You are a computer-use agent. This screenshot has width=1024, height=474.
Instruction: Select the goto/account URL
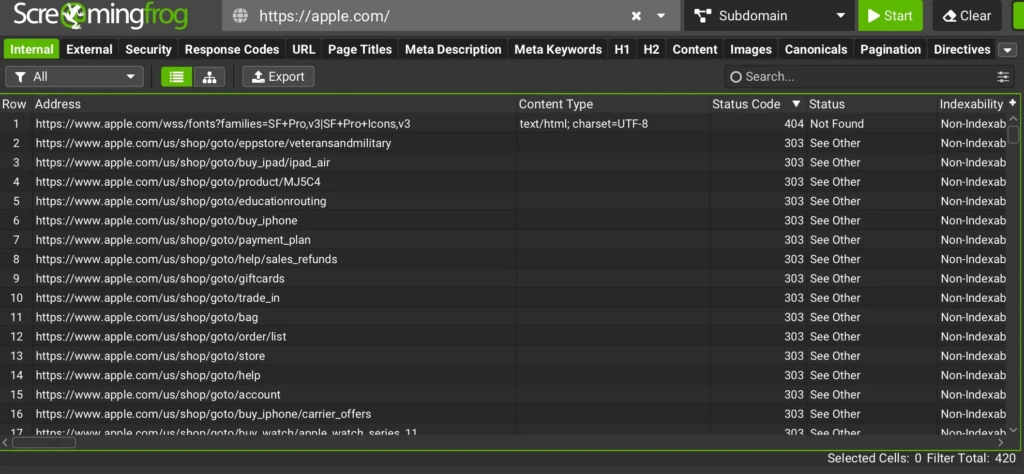pyautogui.click(x=158, y=394)
